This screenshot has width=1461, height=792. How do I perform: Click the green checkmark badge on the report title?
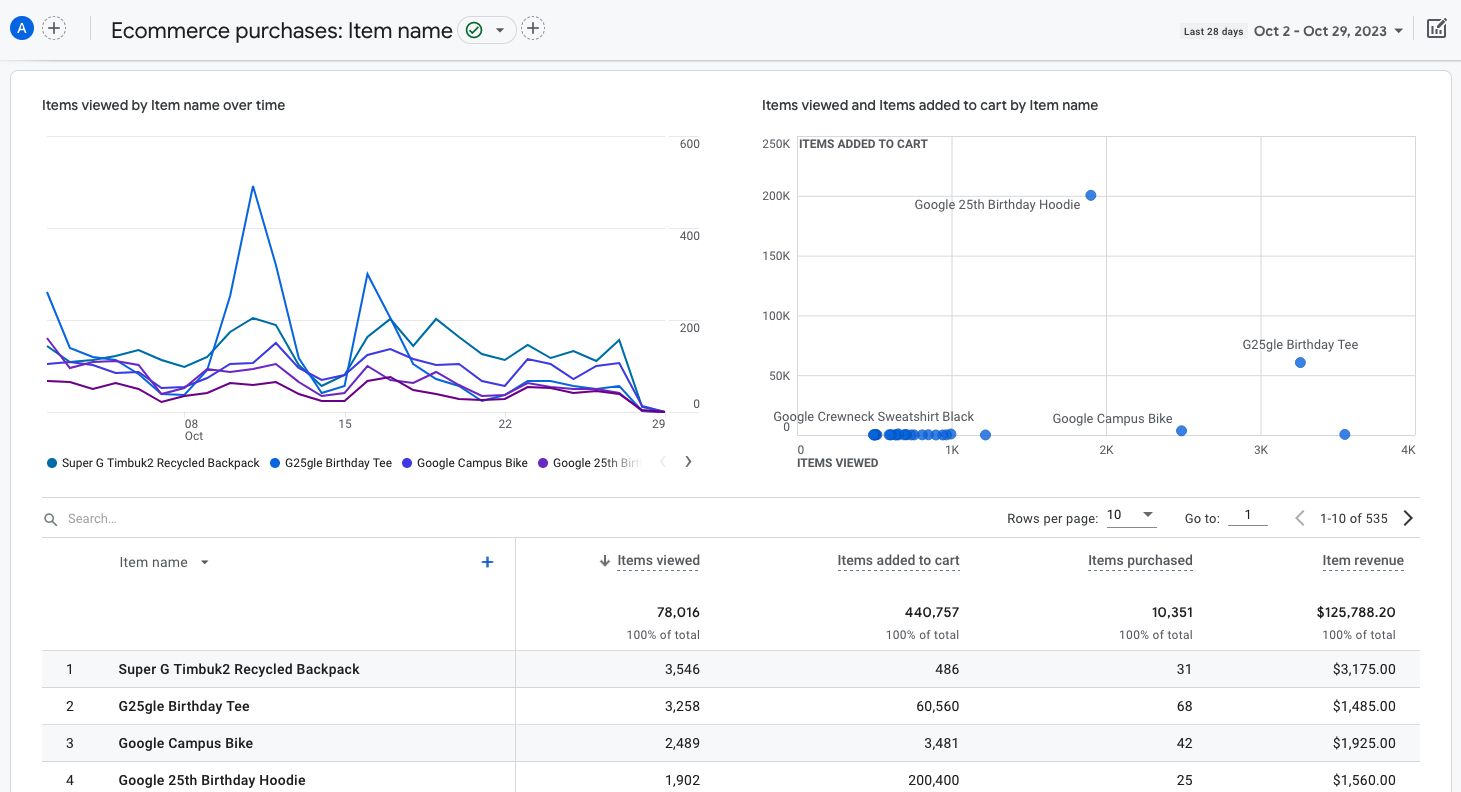(x=472, y=30)
